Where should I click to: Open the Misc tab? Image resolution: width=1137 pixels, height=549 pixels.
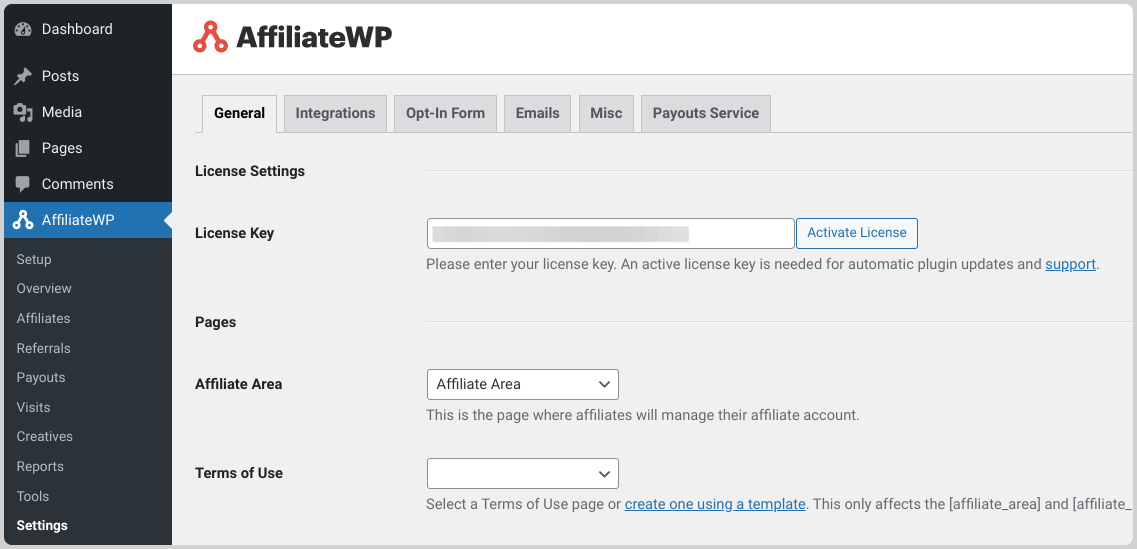point(606,113)
